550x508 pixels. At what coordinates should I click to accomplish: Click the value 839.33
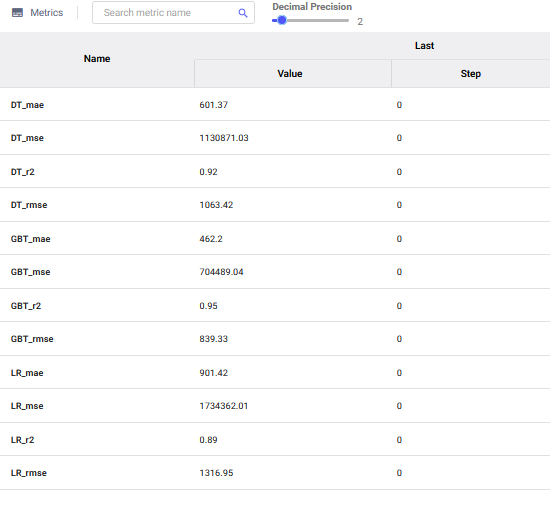pos(214,339)
